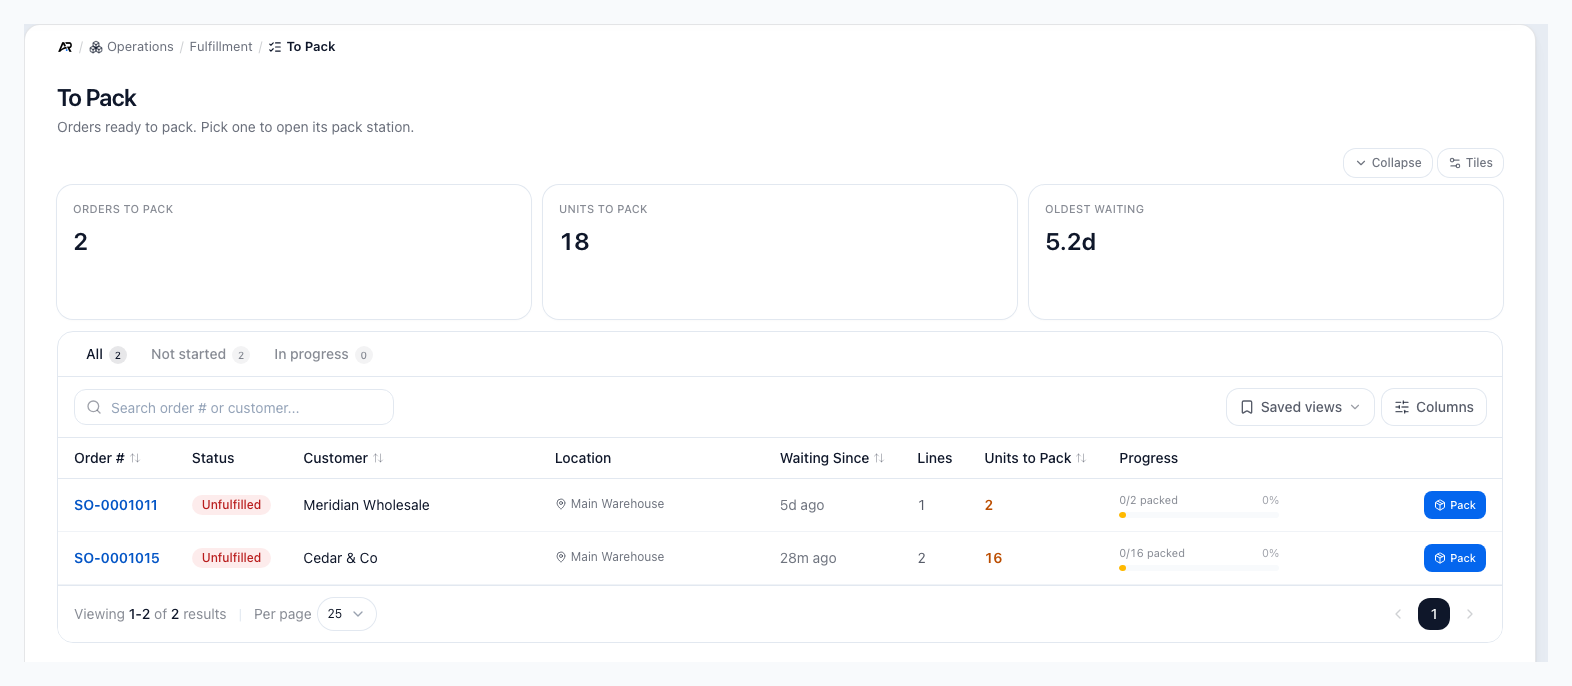Click the '28m ago' waiting value
The height and width of the screenshot is (686, 1572).
click(x=808, y=558)
